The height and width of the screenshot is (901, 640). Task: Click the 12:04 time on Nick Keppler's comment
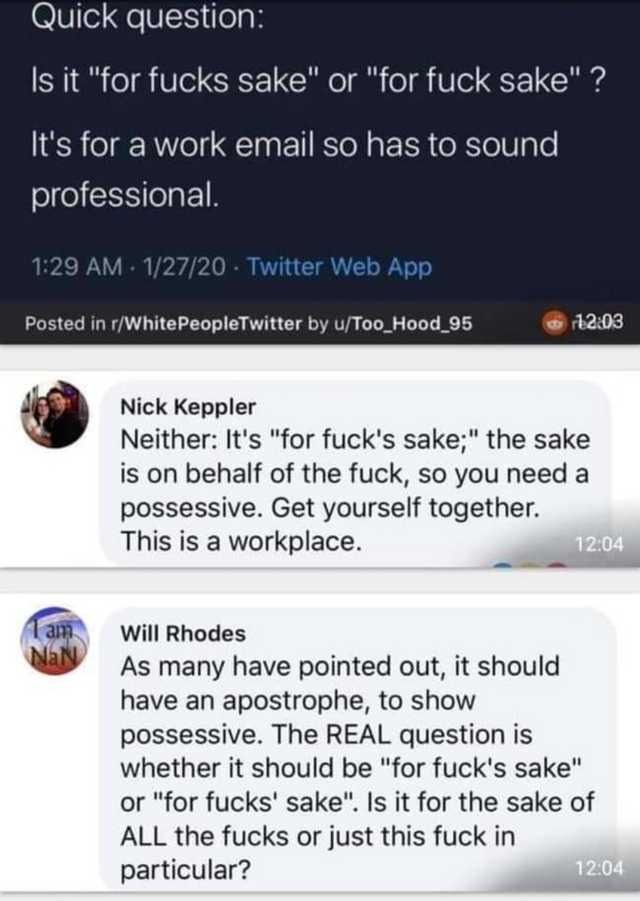(599, 544)
